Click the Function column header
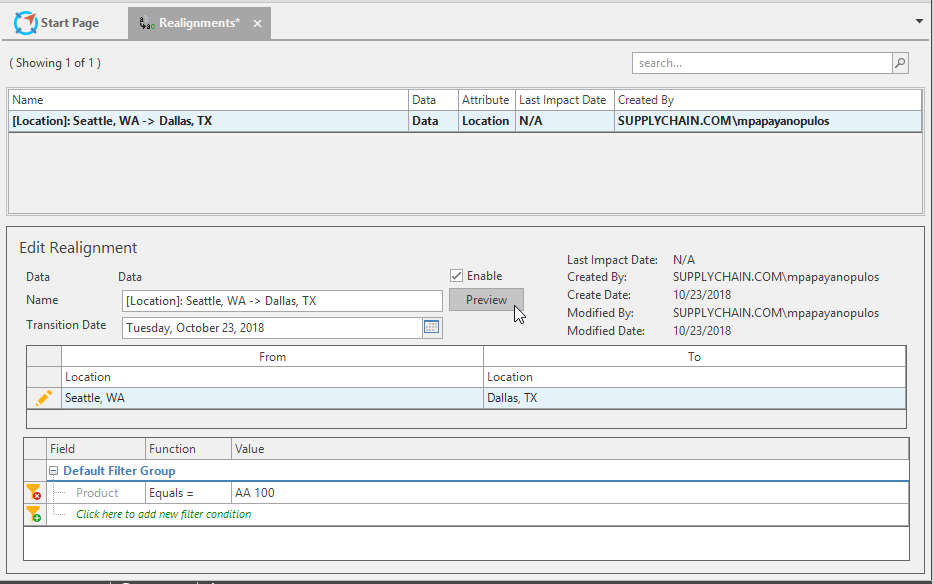Viewport: 934px width, 584px height. tap(188, 449)
